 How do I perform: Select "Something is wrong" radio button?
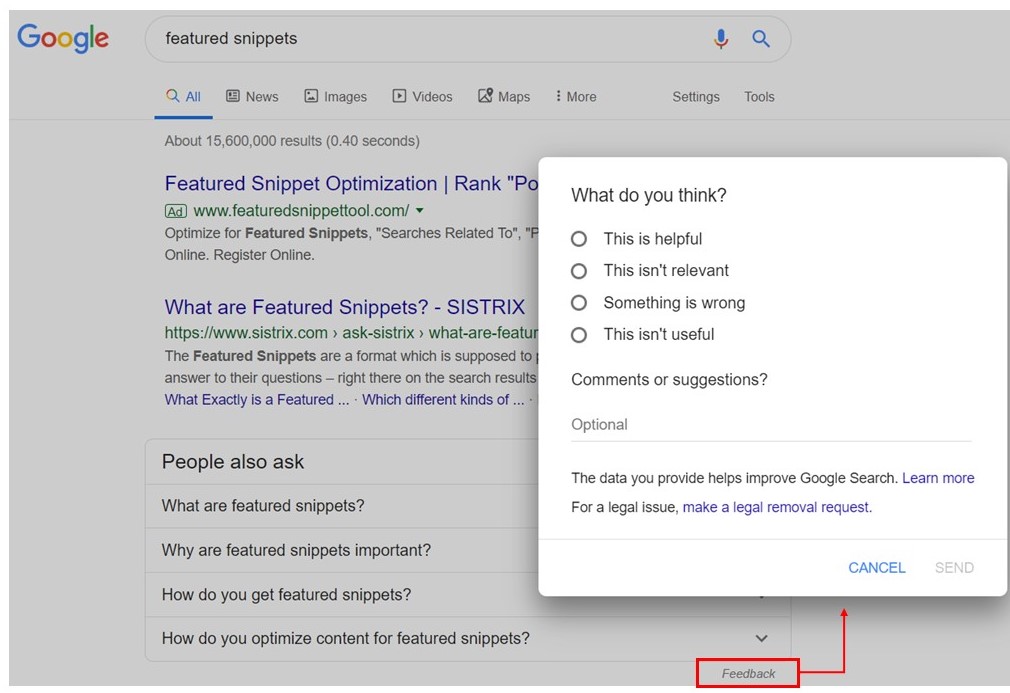pyautogui.click(x=579, y=303)
